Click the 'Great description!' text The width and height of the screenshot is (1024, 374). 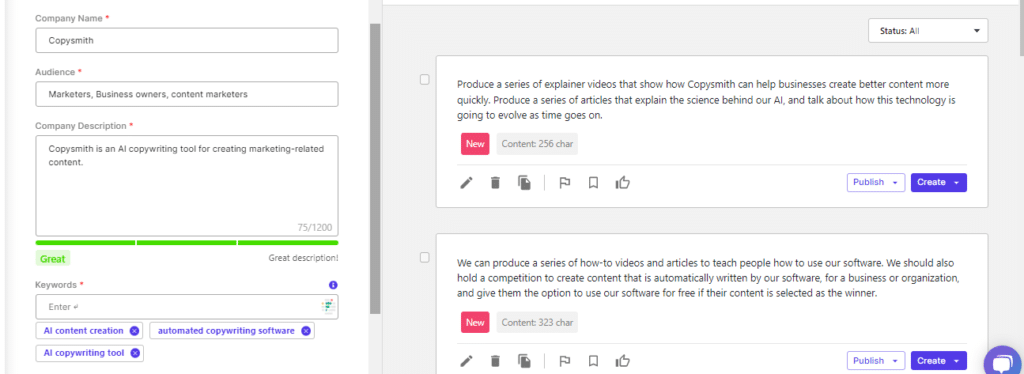coord(304,258)
